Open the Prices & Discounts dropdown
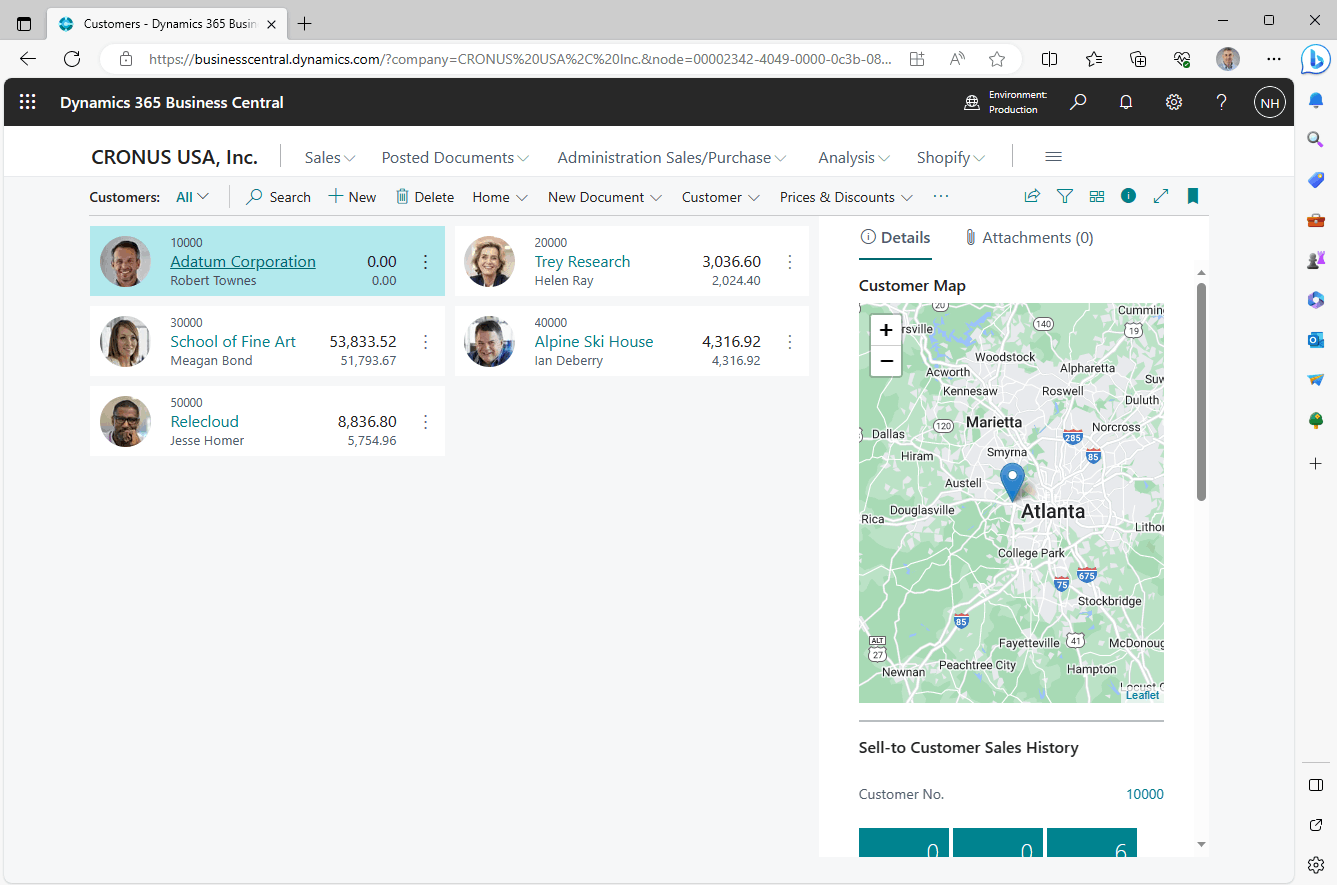The width and height of the screenshot is (1337, 885). pos(846,197)
